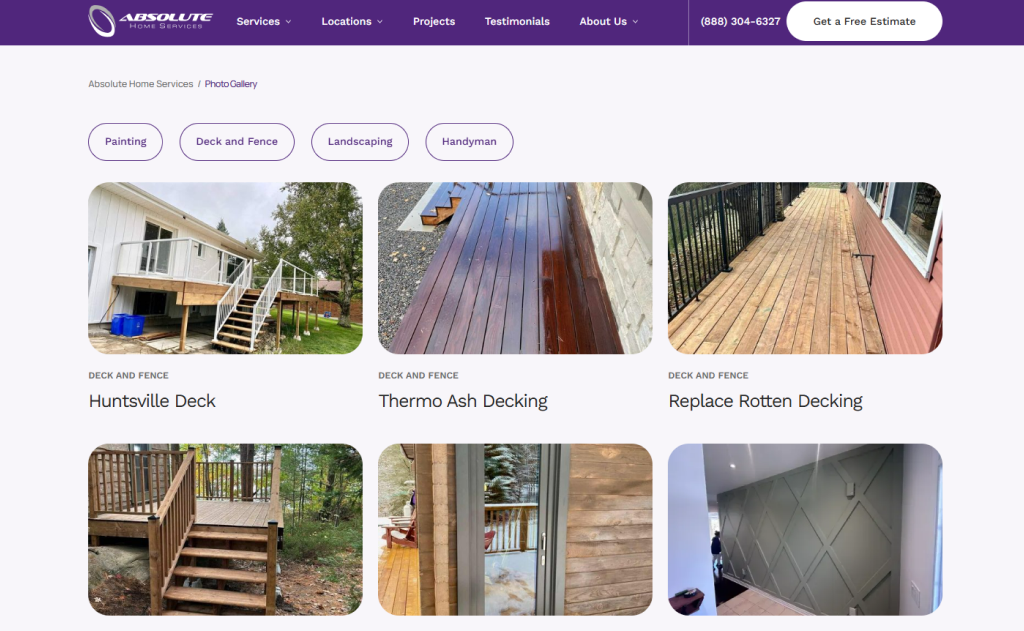
Task: Open the Testimonials menu item
Action: click(517, 22)
